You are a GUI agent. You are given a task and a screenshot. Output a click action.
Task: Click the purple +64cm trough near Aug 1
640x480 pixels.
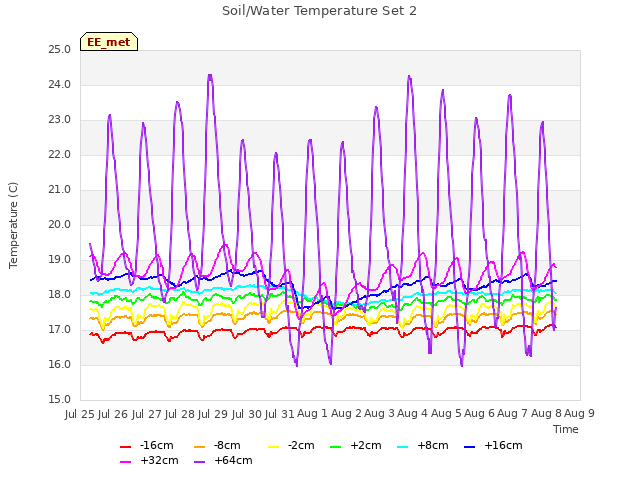pyautogui.click(x=296, y=364)
